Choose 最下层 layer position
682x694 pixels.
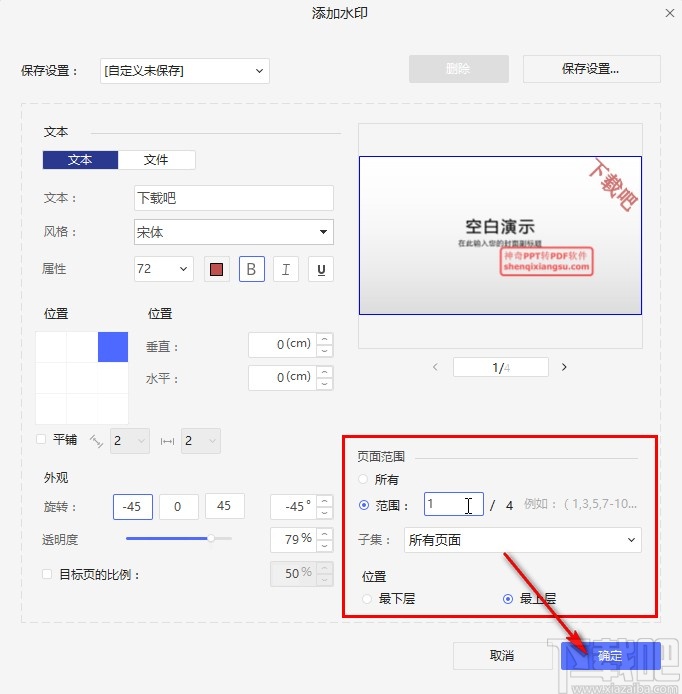[366, 599]
